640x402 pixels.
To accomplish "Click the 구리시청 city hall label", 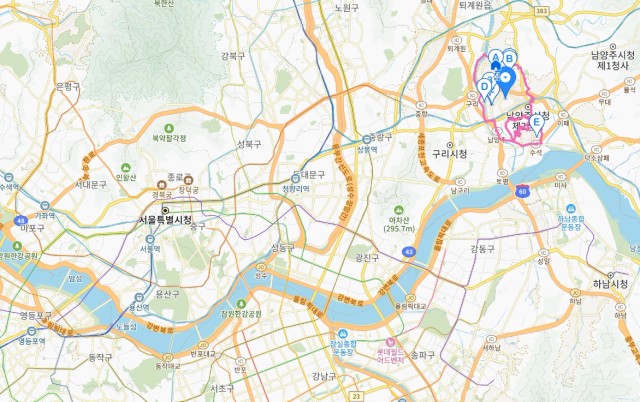I will click(450, 154).
